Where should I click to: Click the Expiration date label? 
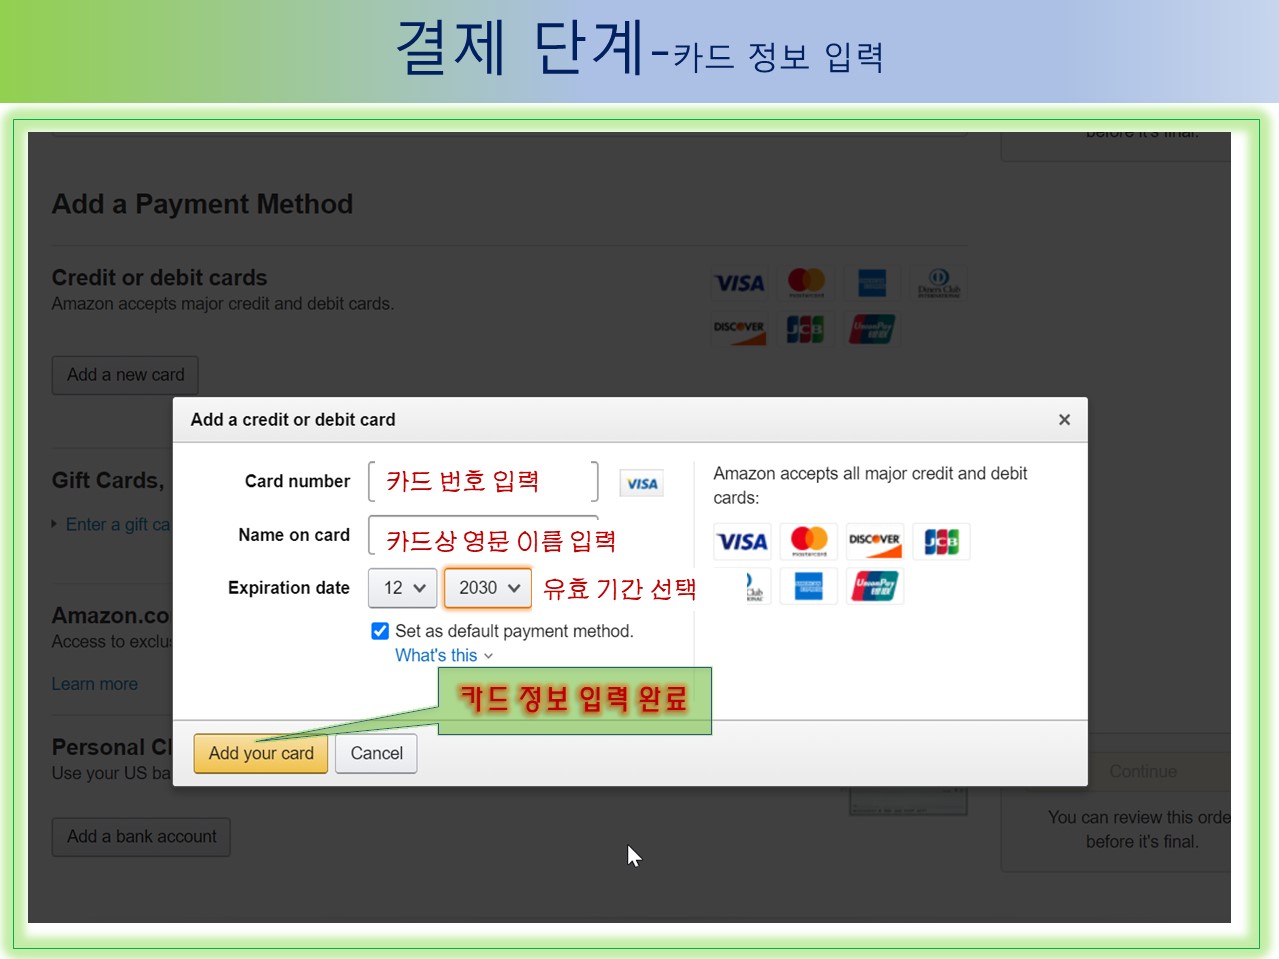(x=289, y=588)
